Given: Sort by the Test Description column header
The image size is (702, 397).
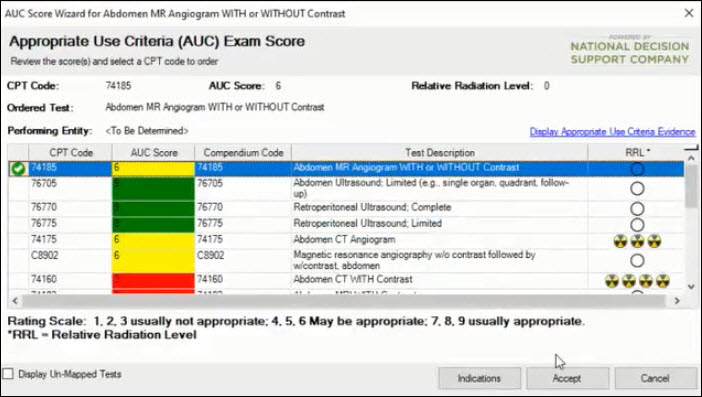Looking at the screenshot, I should [x=439, y=153].
